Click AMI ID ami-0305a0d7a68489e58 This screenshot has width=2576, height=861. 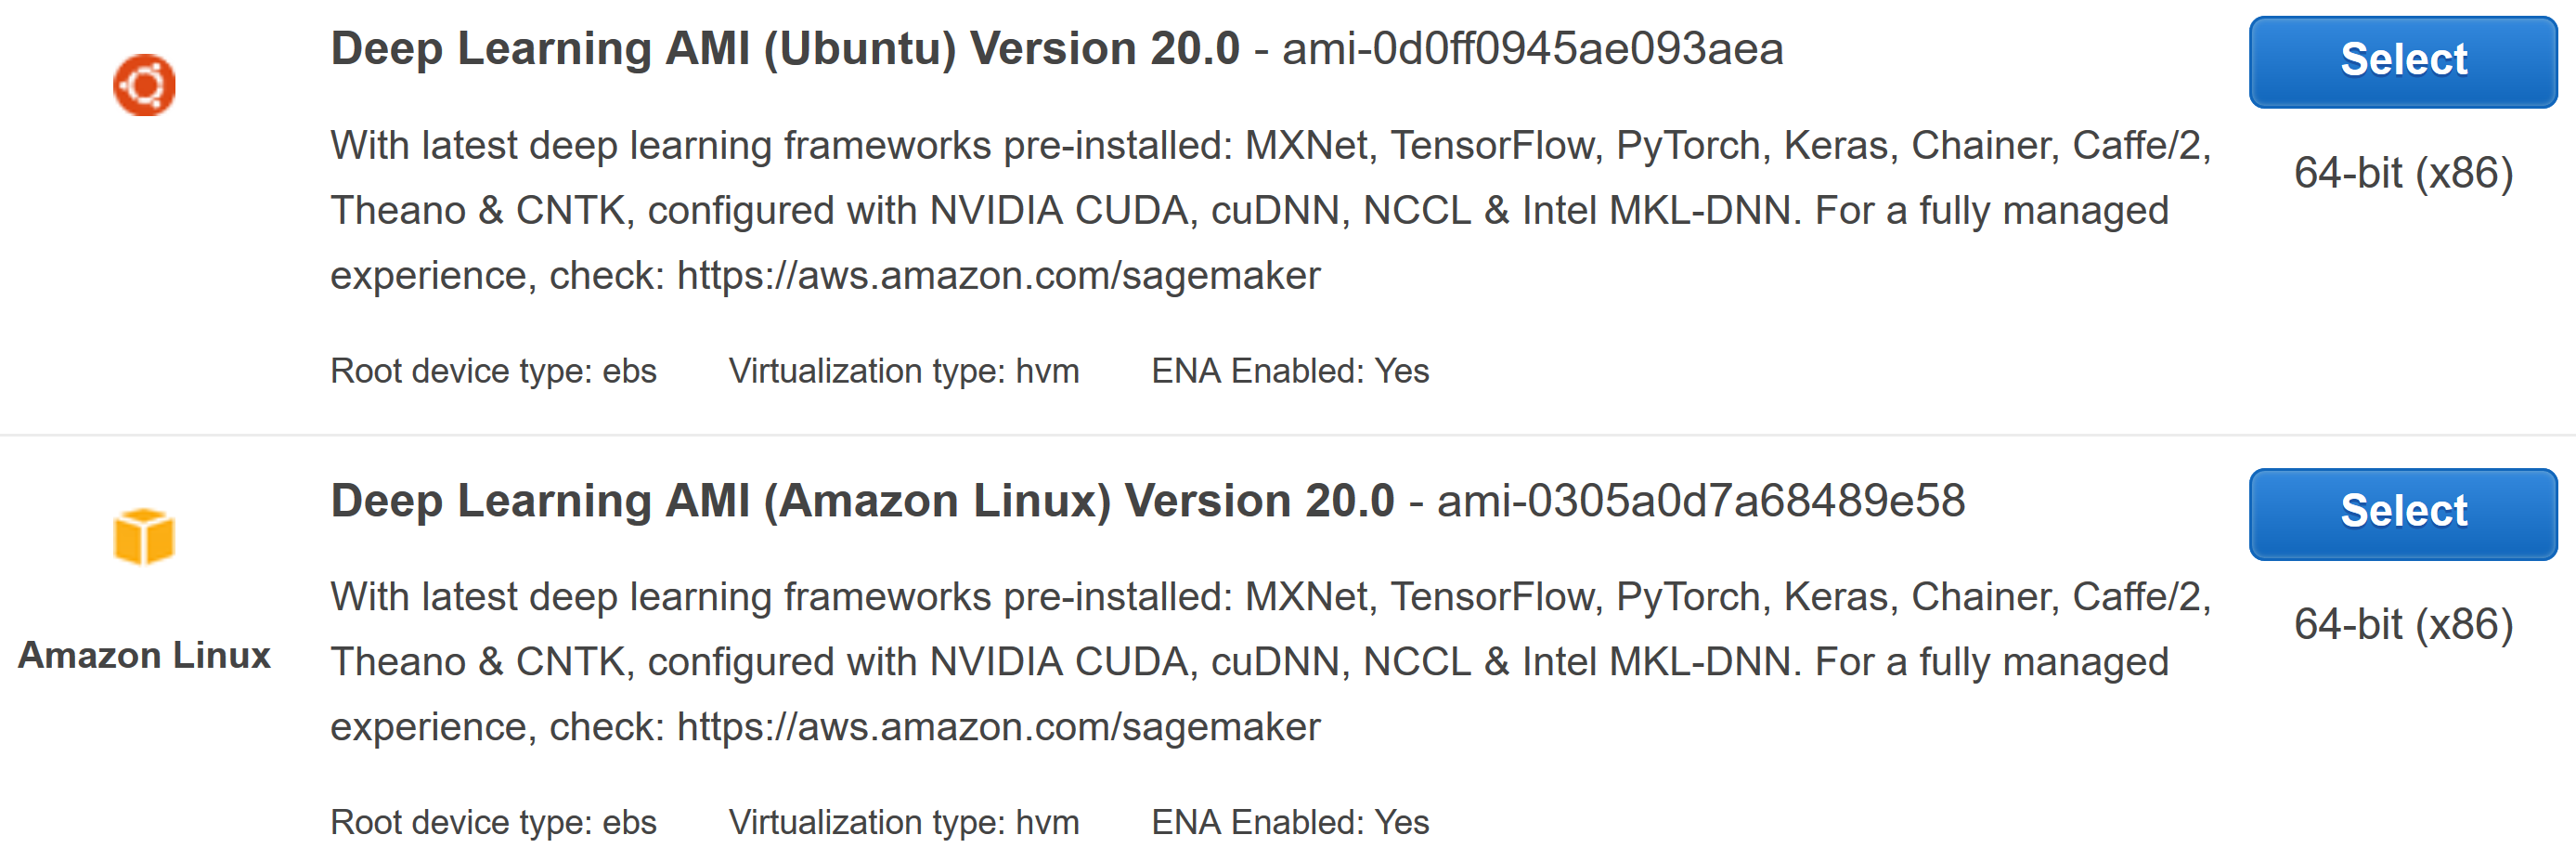[x=1700, y=500]
